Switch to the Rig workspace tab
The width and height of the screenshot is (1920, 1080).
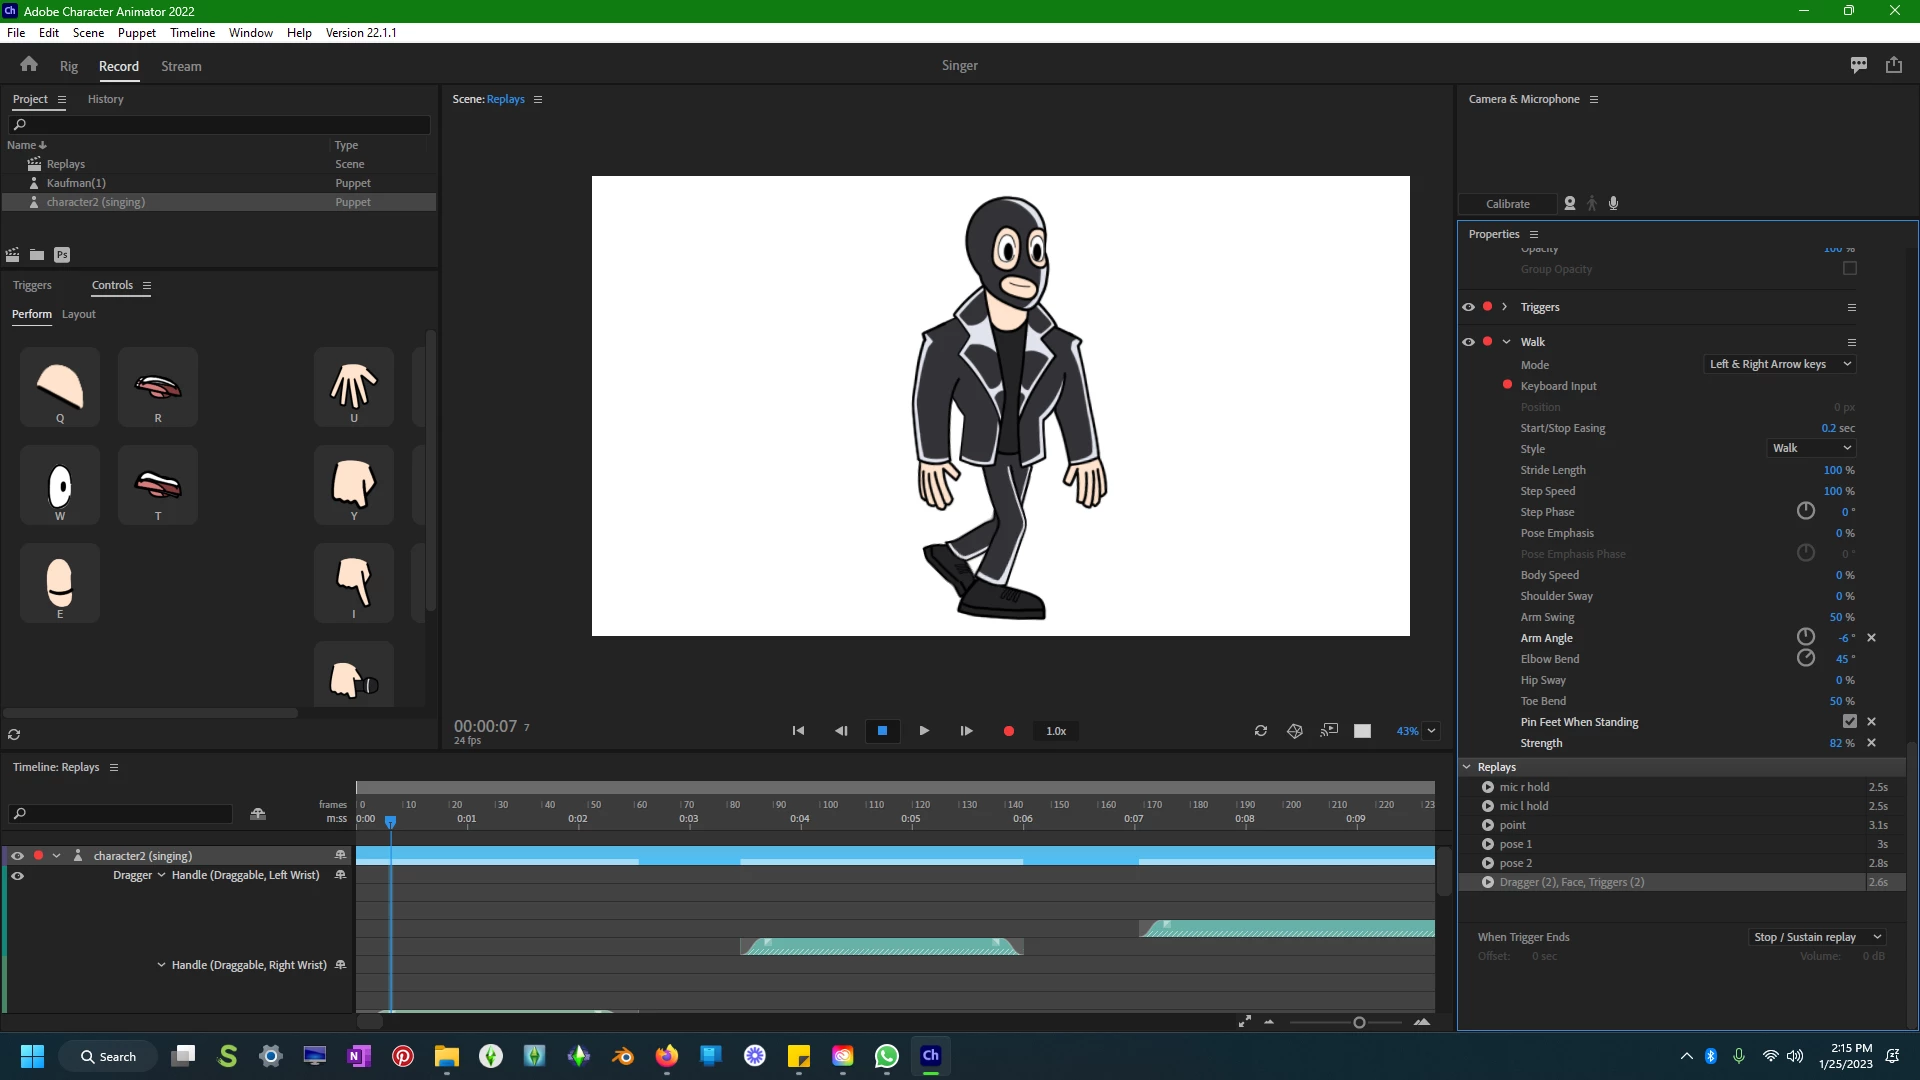click(68, 66)
